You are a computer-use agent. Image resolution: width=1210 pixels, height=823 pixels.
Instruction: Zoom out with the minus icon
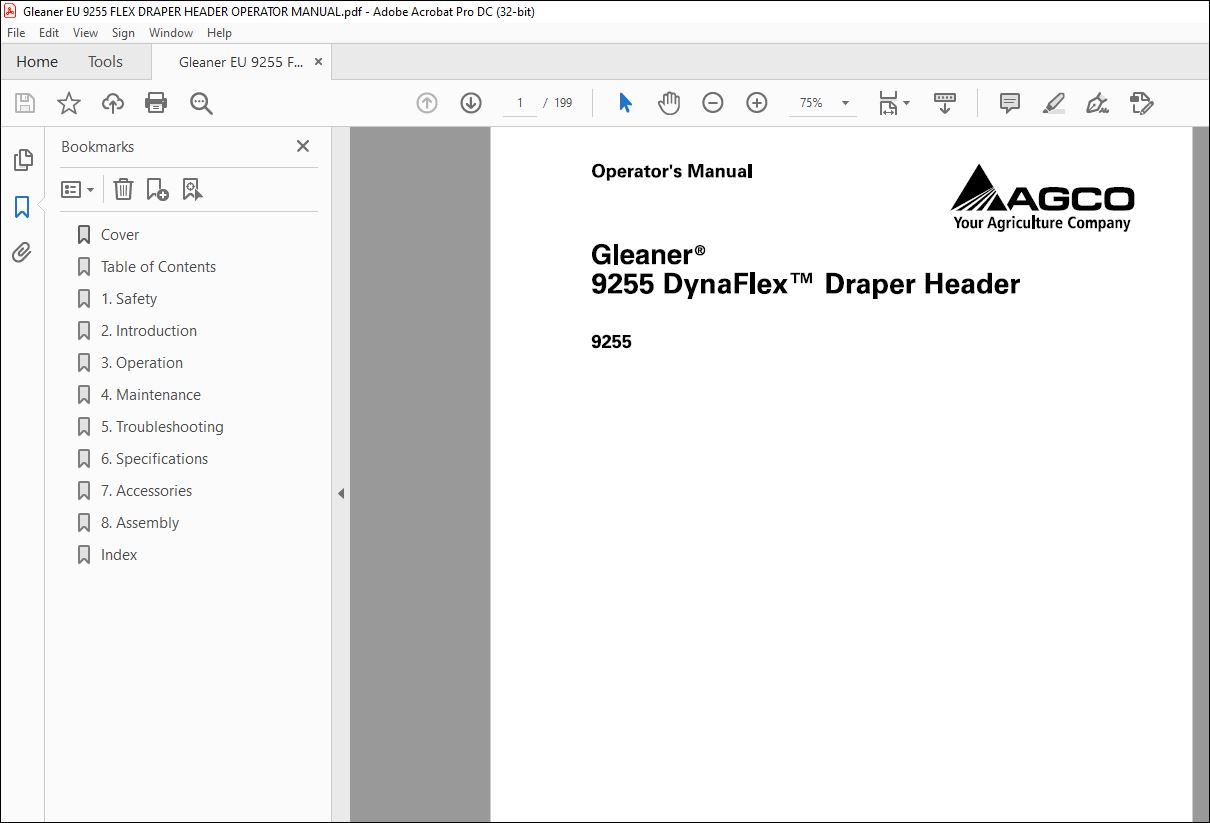coord(713,103)
